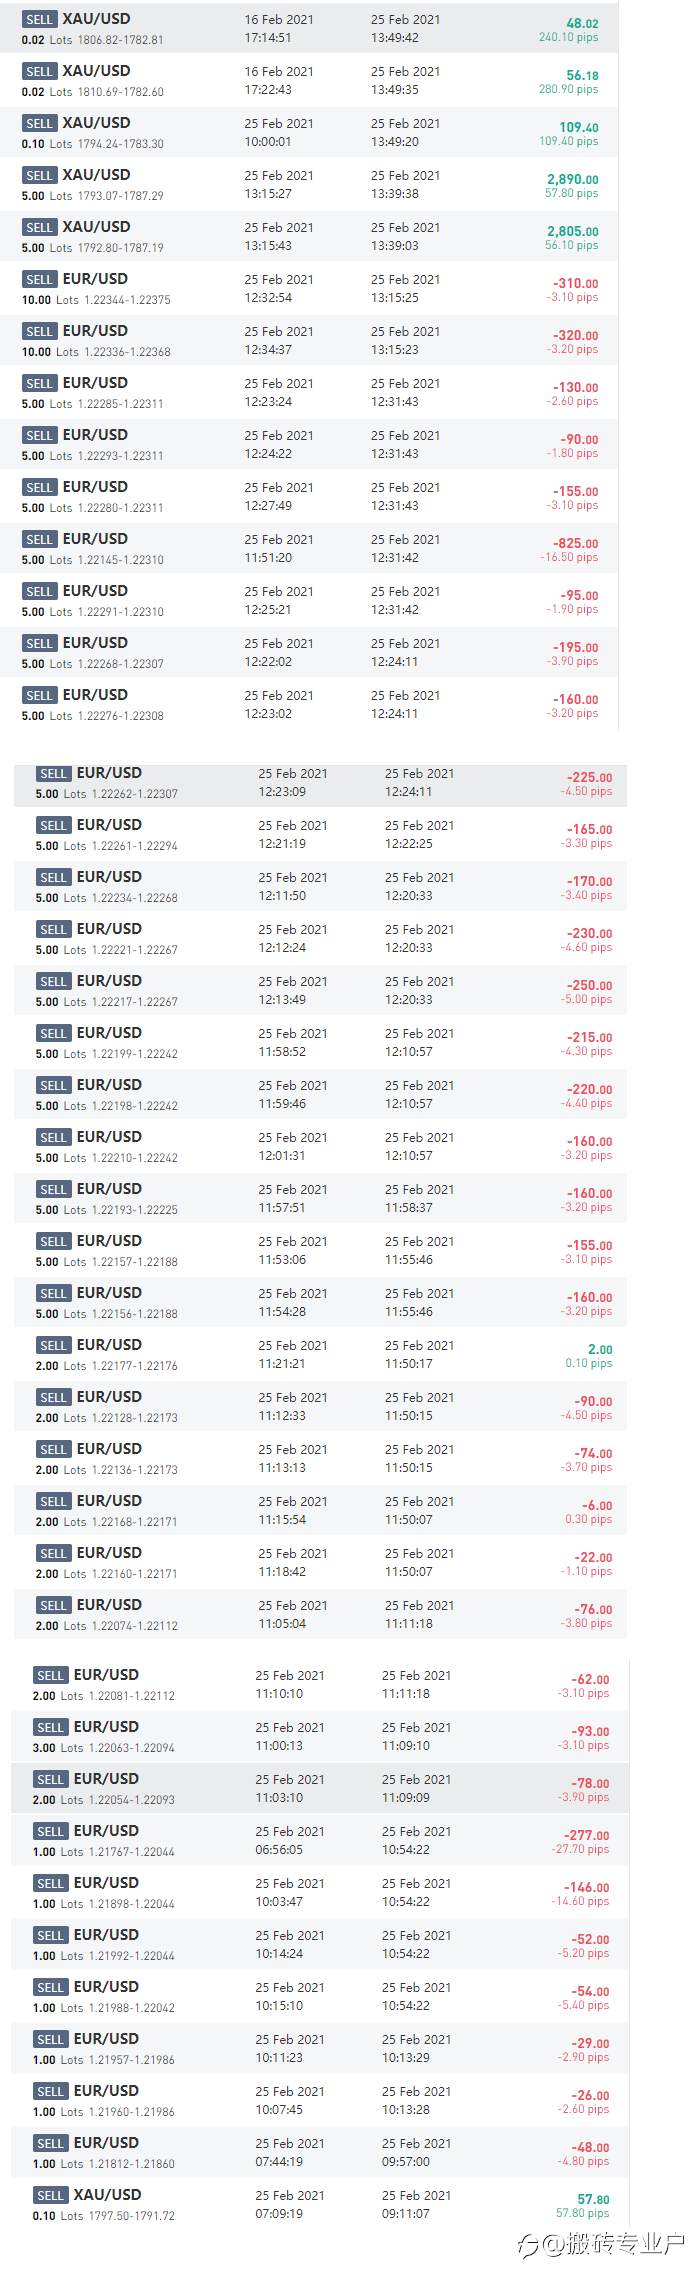Click the SELL badge on the 48.02 profit XAU/USD trade
This screenshot has width=692, height=2287.
click(40, 19)
